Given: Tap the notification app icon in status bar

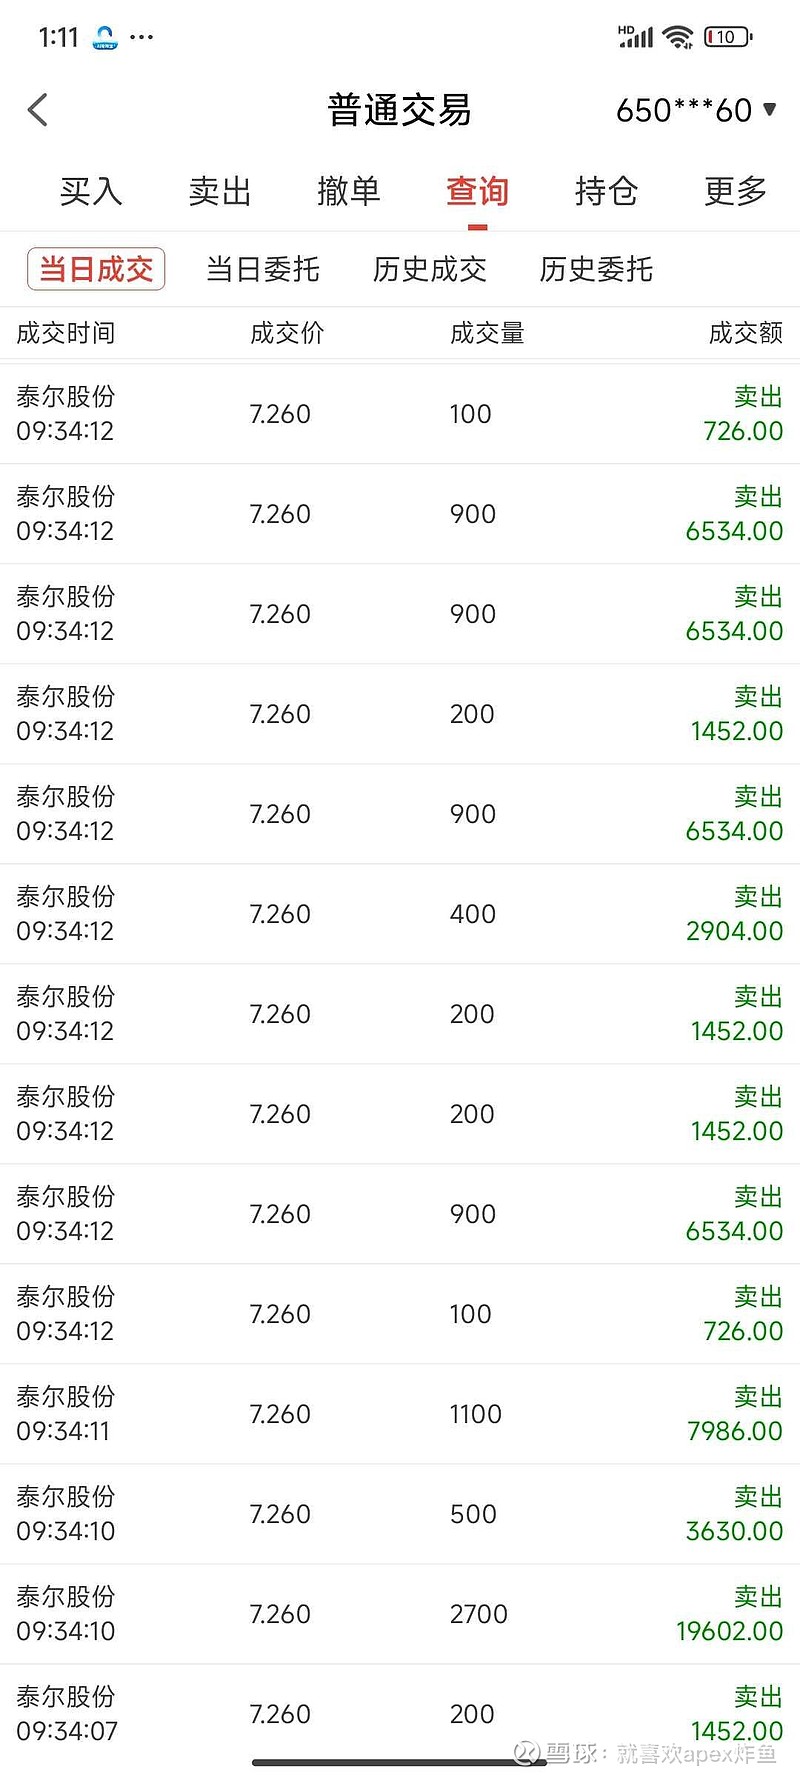Looking at the screenshot, I should [105, 38].
